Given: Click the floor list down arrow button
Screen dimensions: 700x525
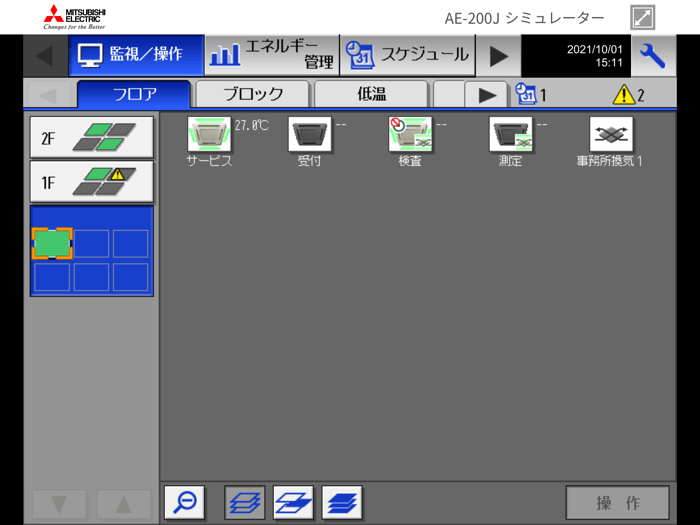Looking at the screenshot, I should point(59,504).
